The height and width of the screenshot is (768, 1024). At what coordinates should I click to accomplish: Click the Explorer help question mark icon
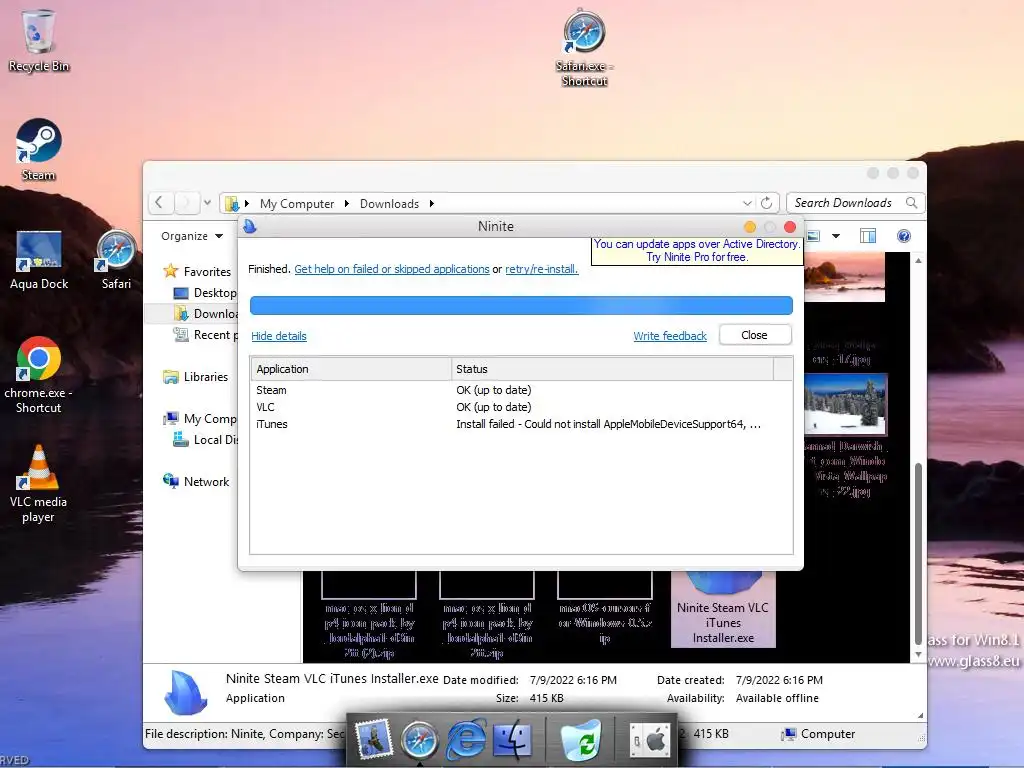pos(904,236)
